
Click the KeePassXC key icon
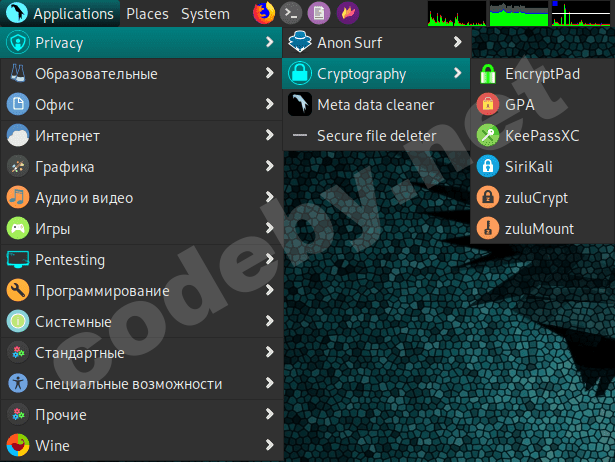tap(488, 135)
